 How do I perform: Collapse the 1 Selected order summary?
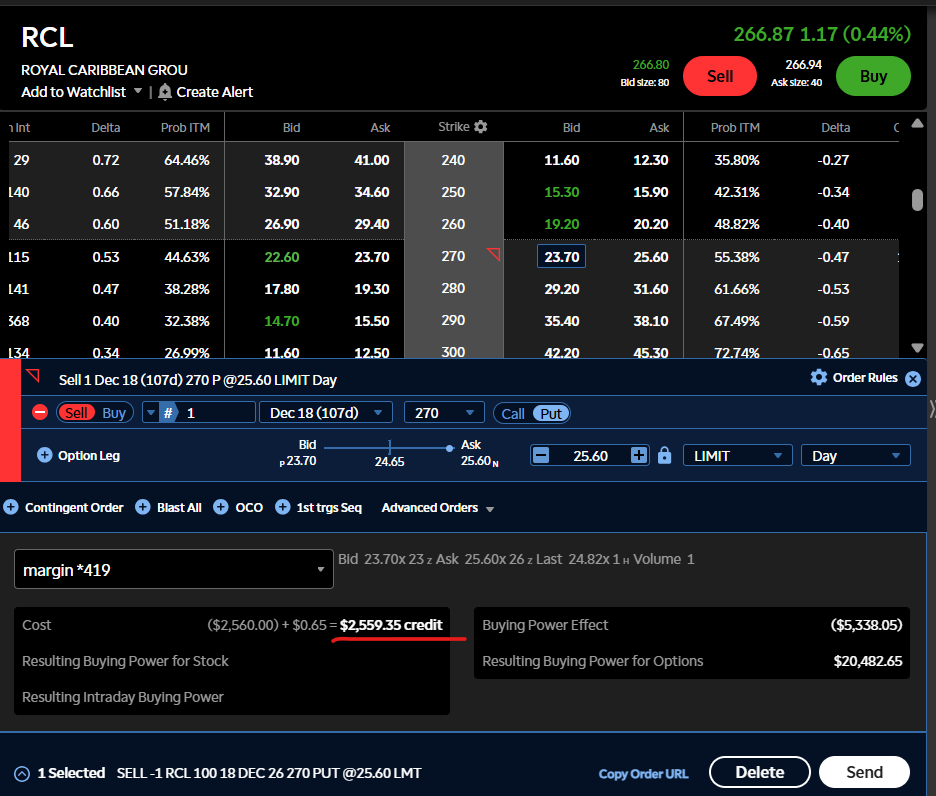(x=22, y=774)
